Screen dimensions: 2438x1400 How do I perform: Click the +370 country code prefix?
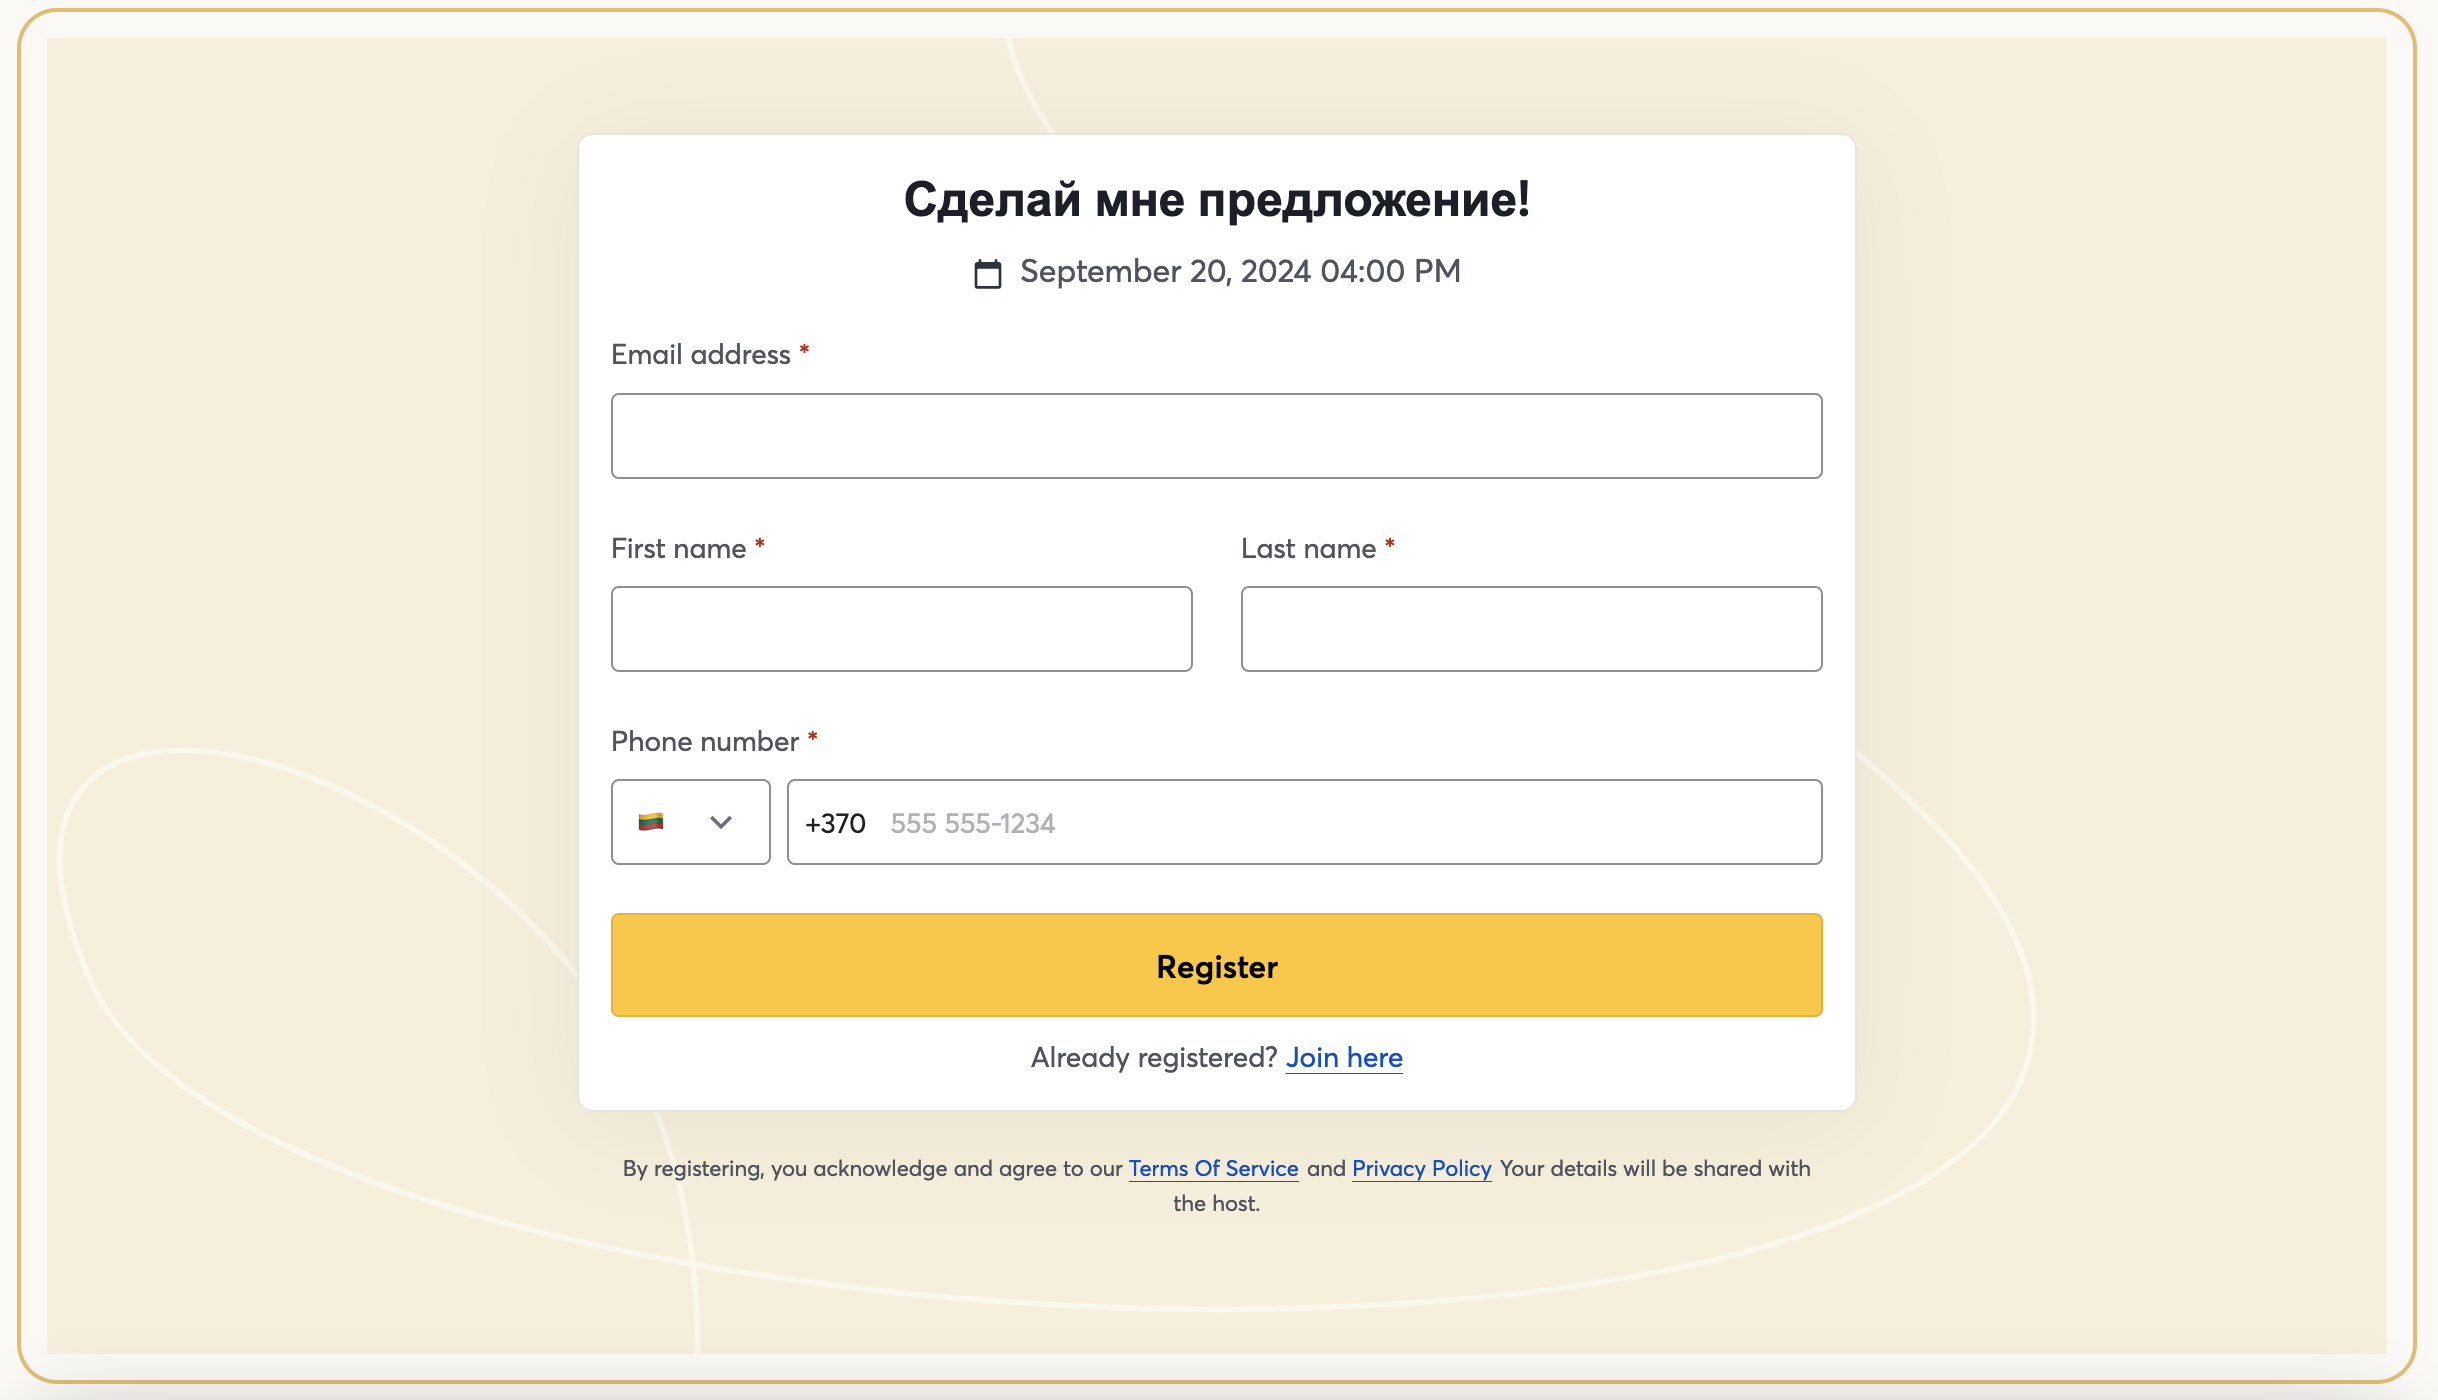[x=835, y=823]
